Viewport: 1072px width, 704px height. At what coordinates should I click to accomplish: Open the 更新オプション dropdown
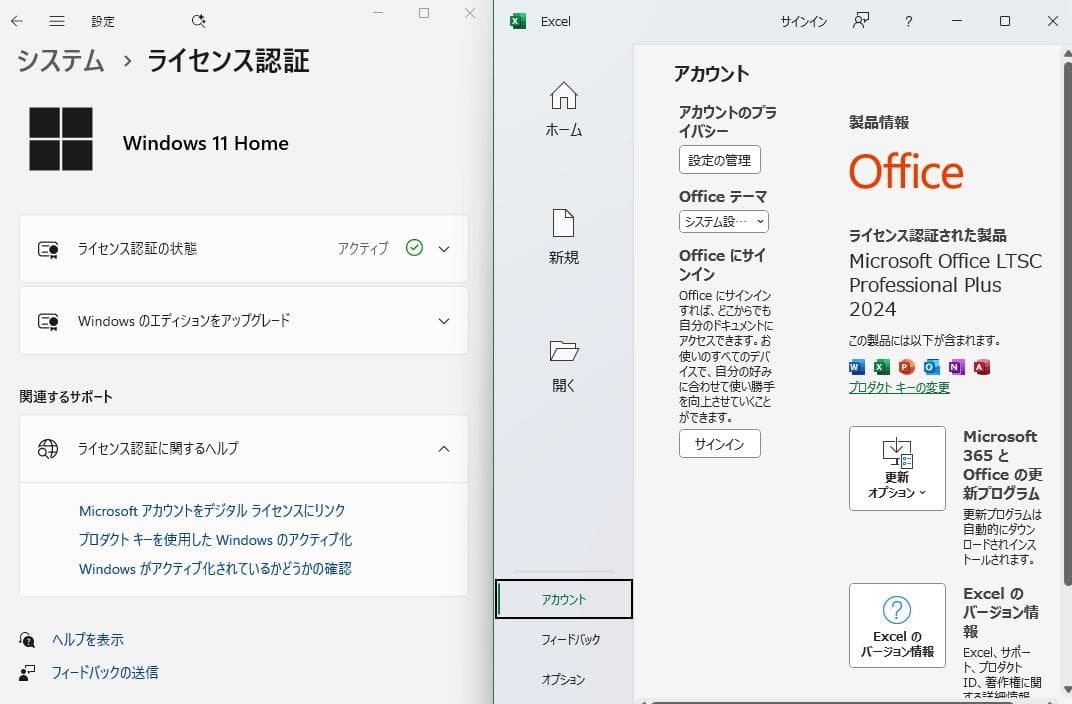896,468
